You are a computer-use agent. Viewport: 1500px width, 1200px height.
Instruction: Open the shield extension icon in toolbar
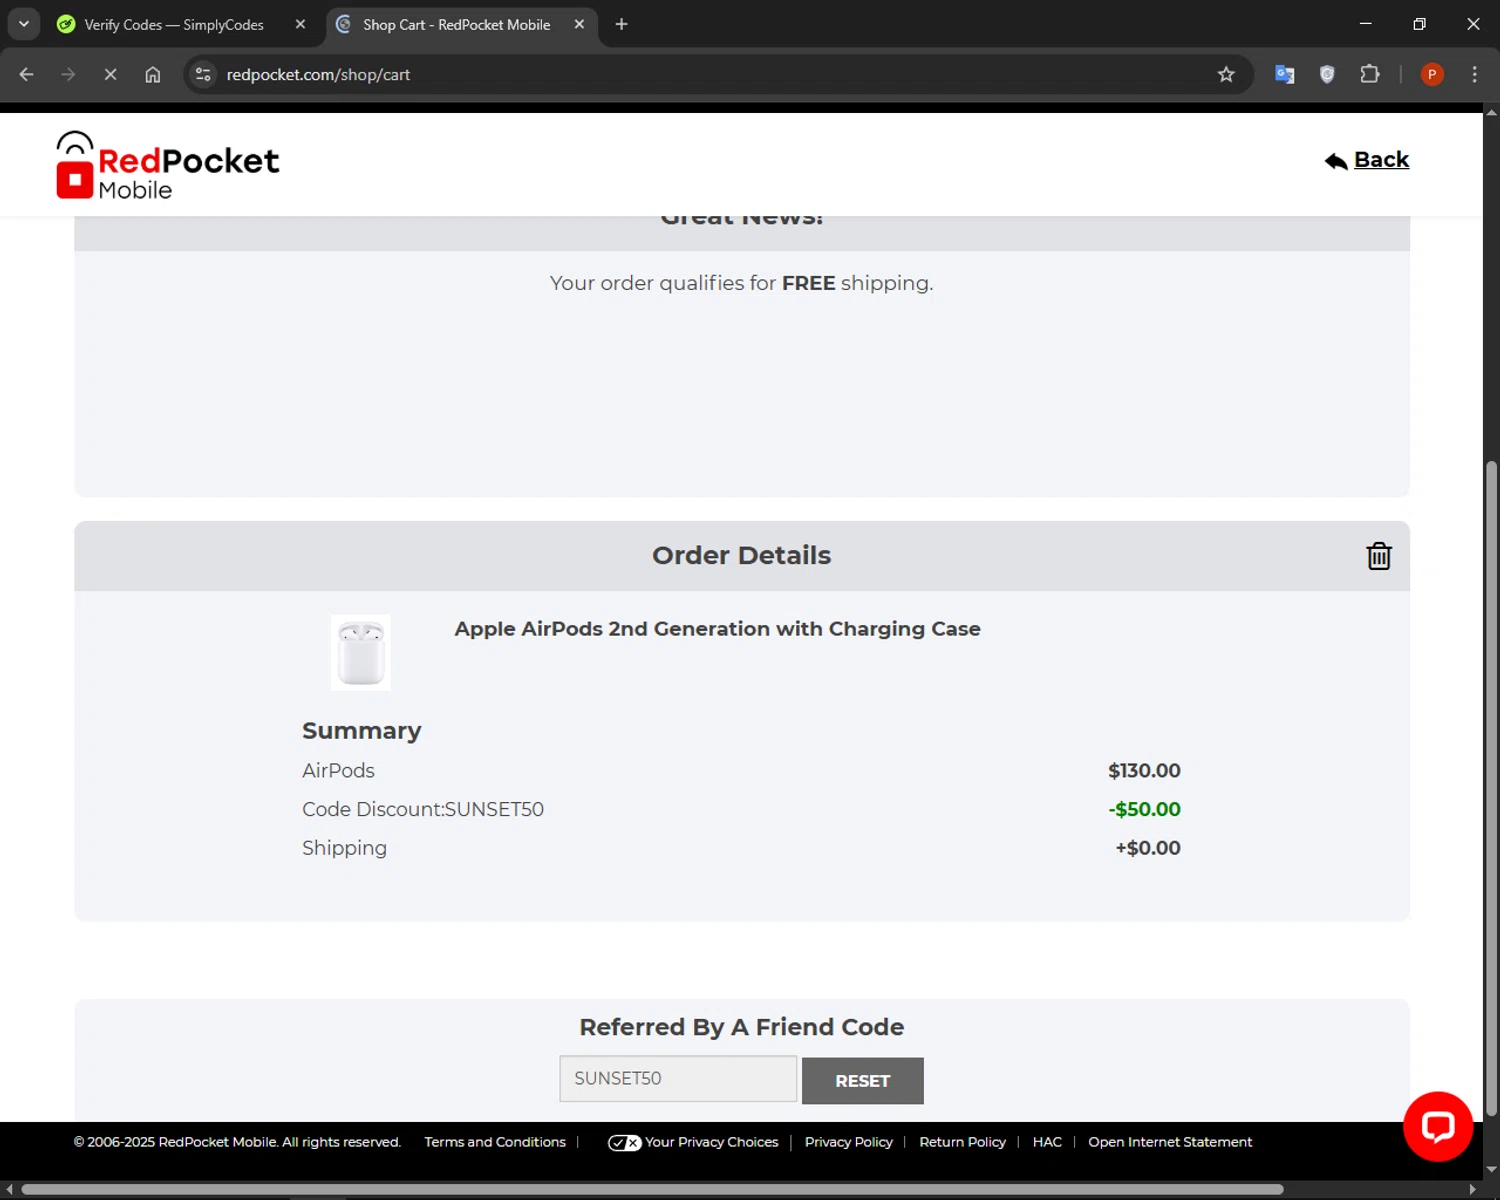tap(1327, 74)
